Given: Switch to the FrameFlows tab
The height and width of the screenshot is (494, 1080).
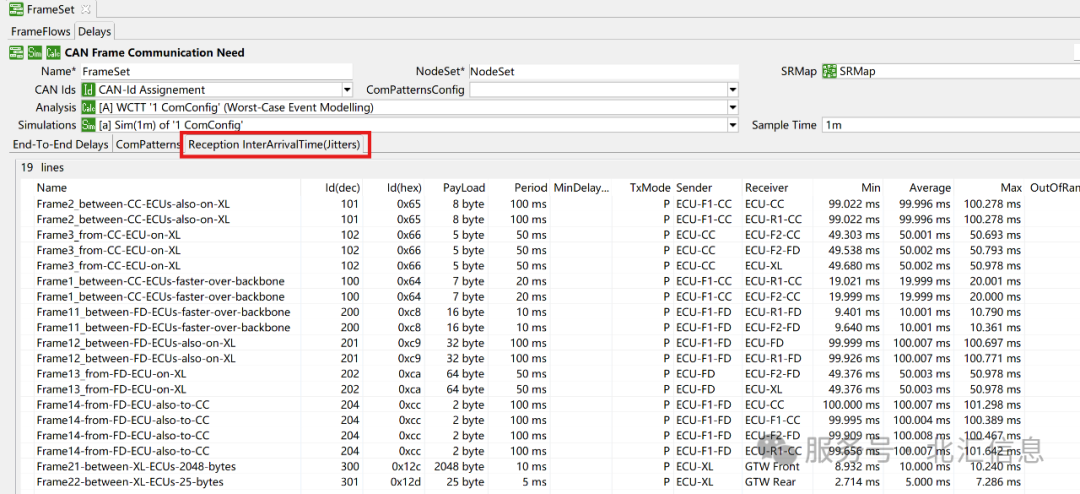Looking at the screenshot, I should tap(42, 31).
